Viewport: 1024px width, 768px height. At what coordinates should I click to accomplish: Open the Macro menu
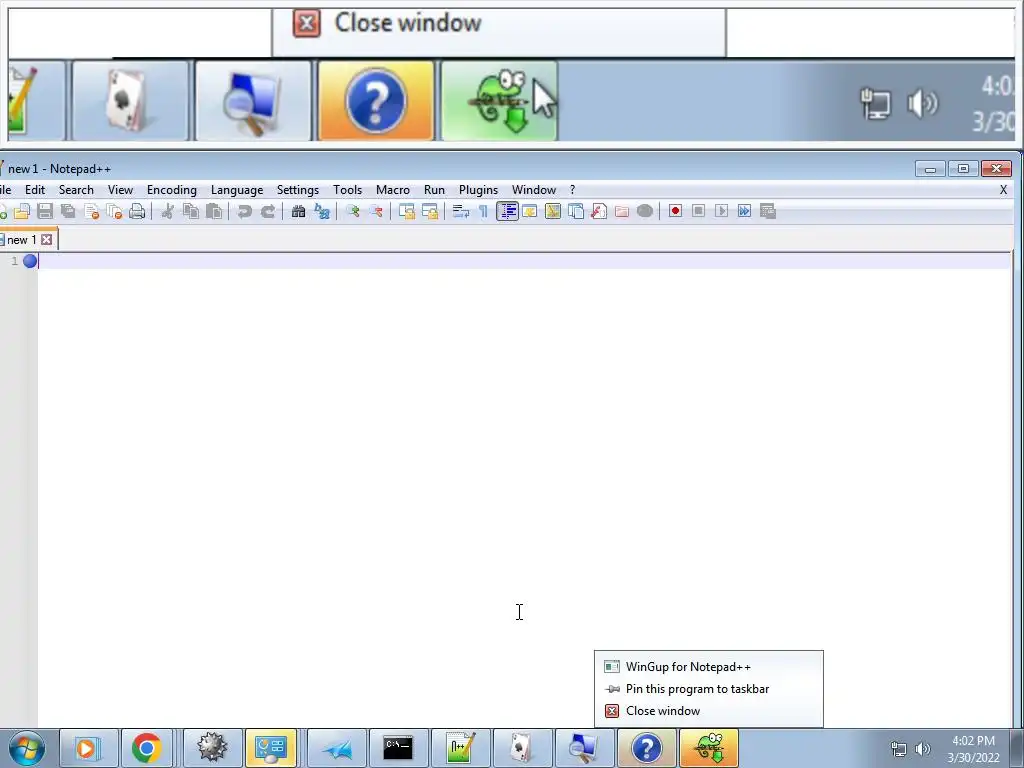[x=392, y=190]
